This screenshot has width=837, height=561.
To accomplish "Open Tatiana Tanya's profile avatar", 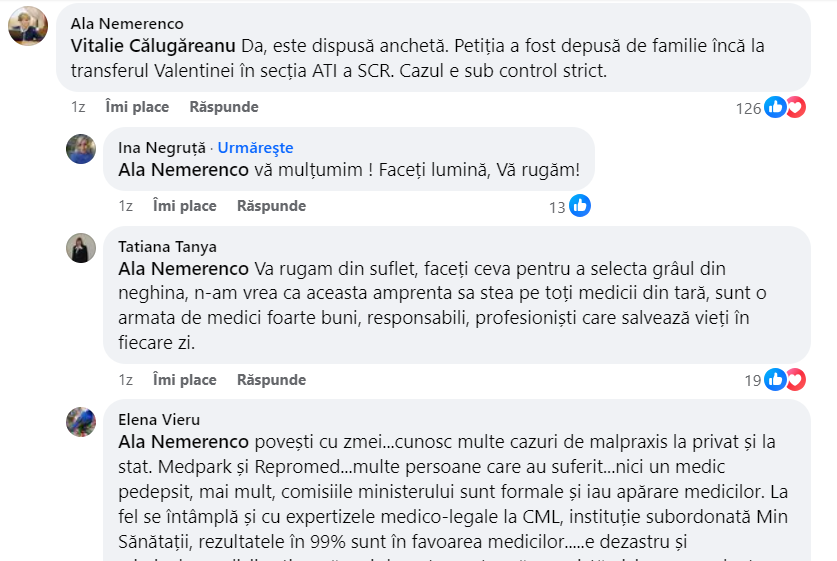I will tap(81, 248).
